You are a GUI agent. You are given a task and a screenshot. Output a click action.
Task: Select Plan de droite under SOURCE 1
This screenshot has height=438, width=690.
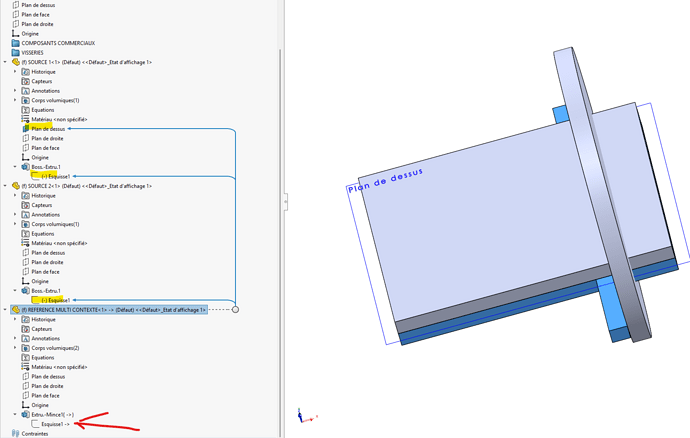(x=47, y=138)
